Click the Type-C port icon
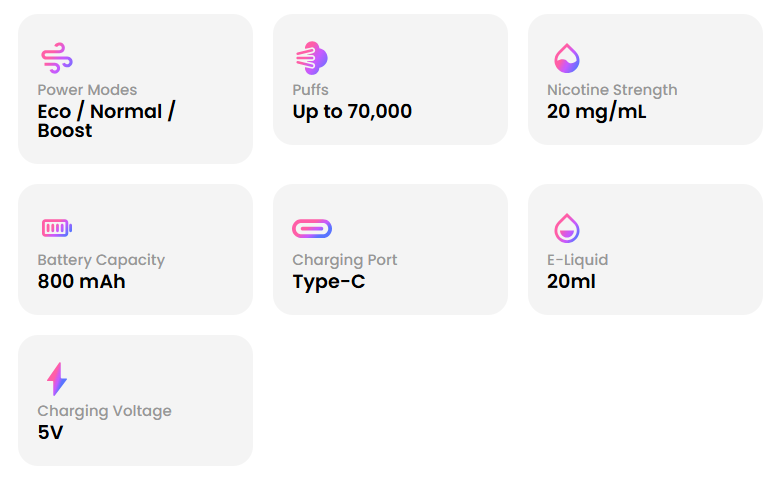Viewport: 778px width, 477px height. (x=312, y=228)
